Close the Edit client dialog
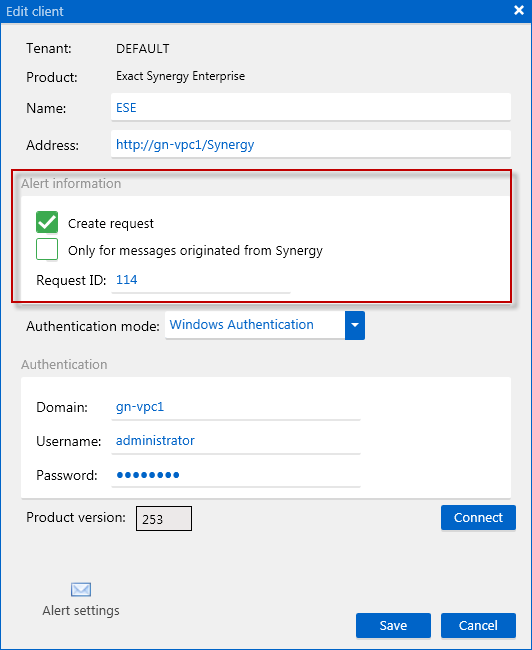The width and height of the screenshot is (532, 650). (x=519, y=10)
